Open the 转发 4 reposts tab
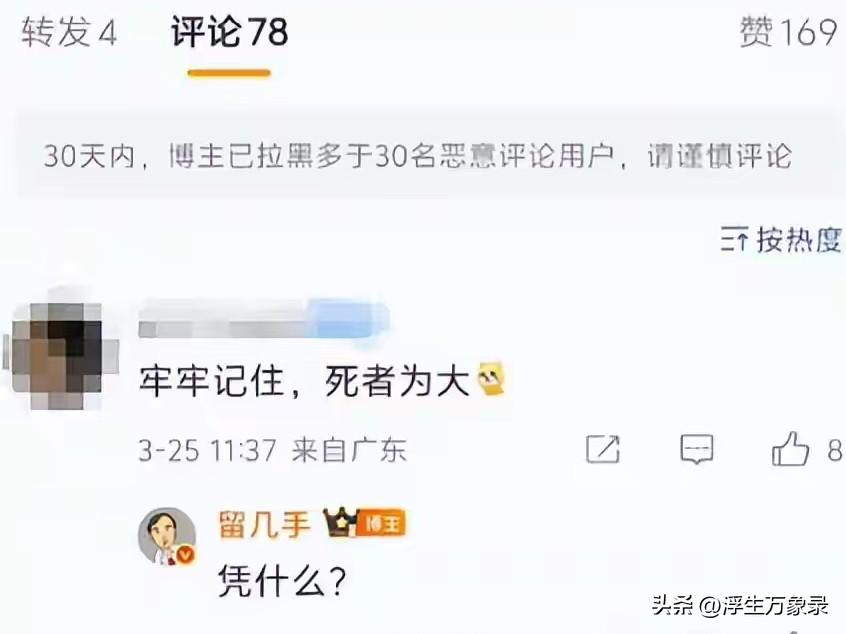The image size is (846, 634). [x=69, y=31]
